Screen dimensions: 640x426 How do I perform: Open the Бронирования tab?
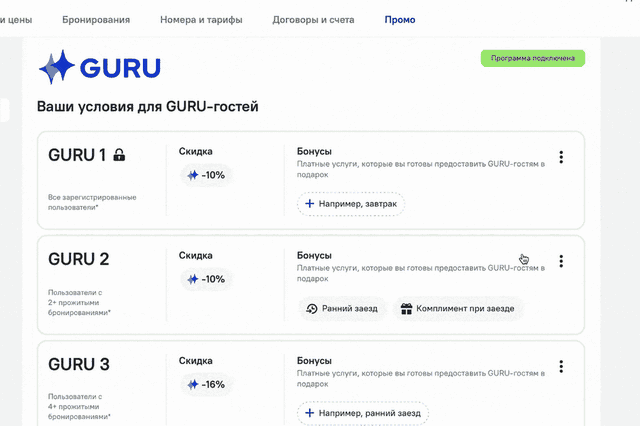click(96, 20)
